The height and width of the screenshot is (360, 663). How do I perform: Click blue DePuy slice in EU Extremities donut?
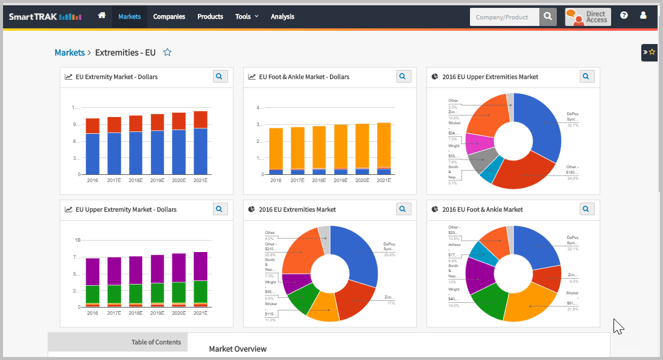pos(359,254)
